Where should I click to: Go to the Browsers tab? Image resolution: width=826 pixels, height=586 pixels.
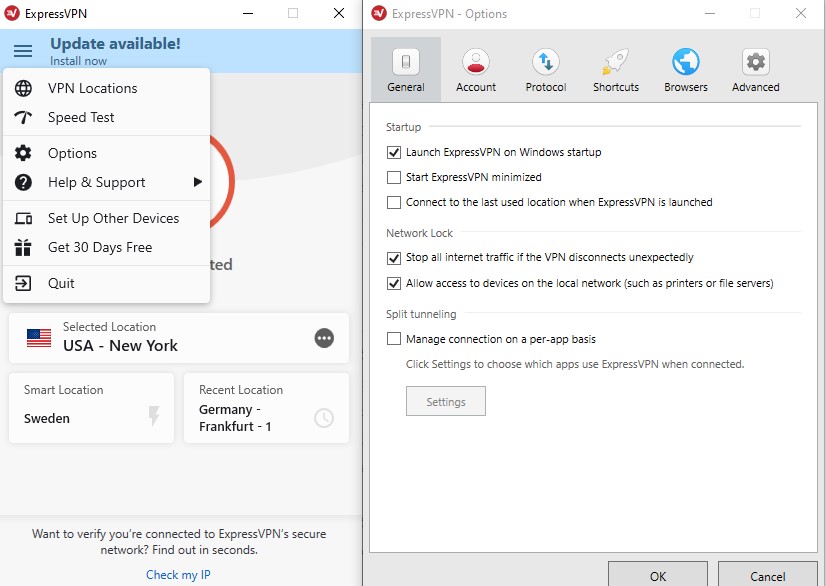click(686, 70)
